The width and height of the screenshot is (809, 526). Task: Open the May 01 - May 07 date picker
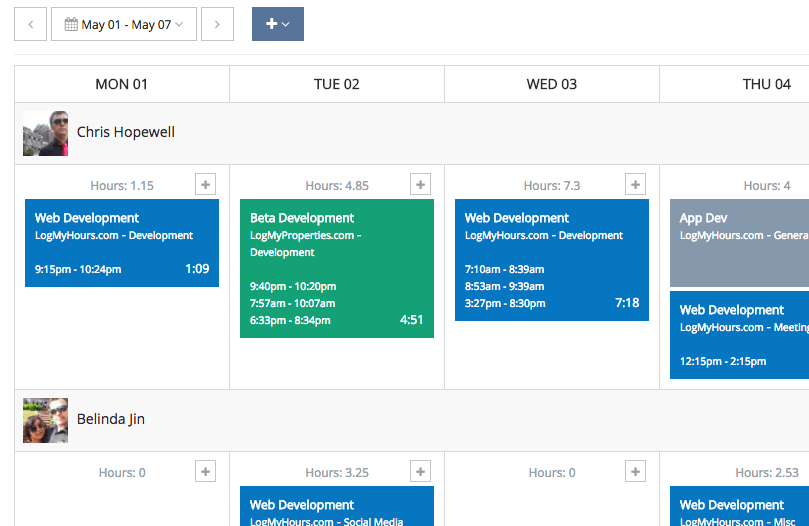(124, 24)
